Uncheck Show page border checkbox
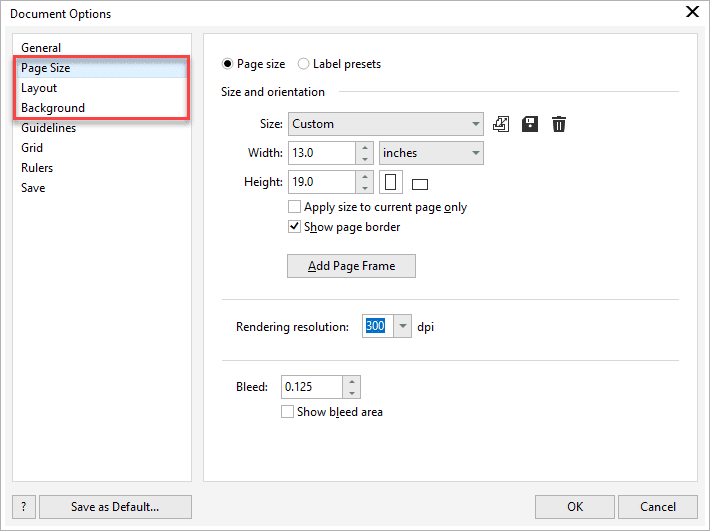Image resolution: width=710 pixels, height=531 pixels. 294,227
